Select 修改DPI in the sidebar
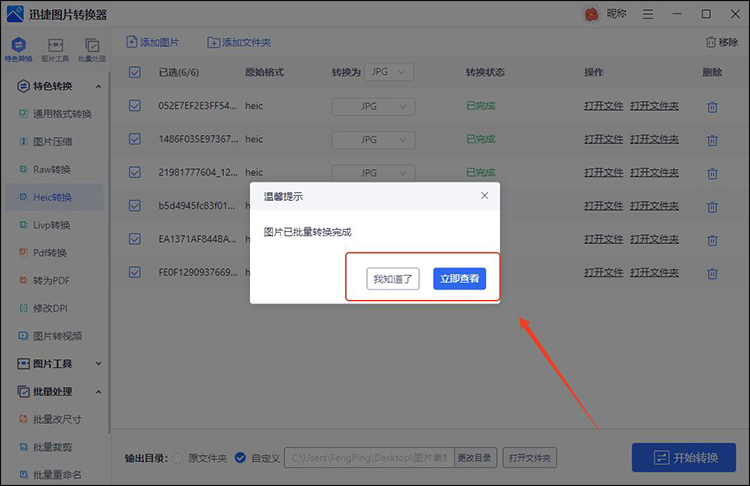Screen dimensions: 750x486 [x=55, y=308]
